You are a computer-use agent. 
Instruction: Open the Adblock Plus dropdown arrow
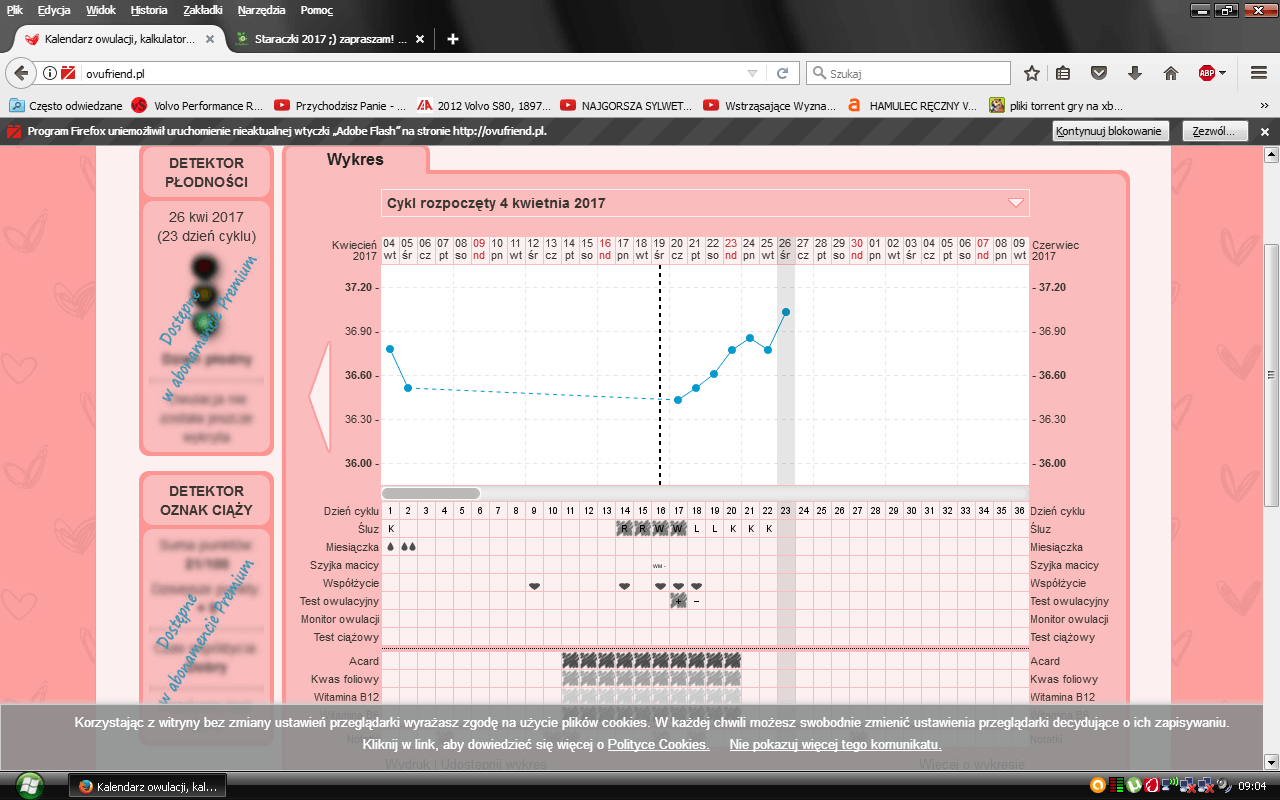pos(1222,73)
